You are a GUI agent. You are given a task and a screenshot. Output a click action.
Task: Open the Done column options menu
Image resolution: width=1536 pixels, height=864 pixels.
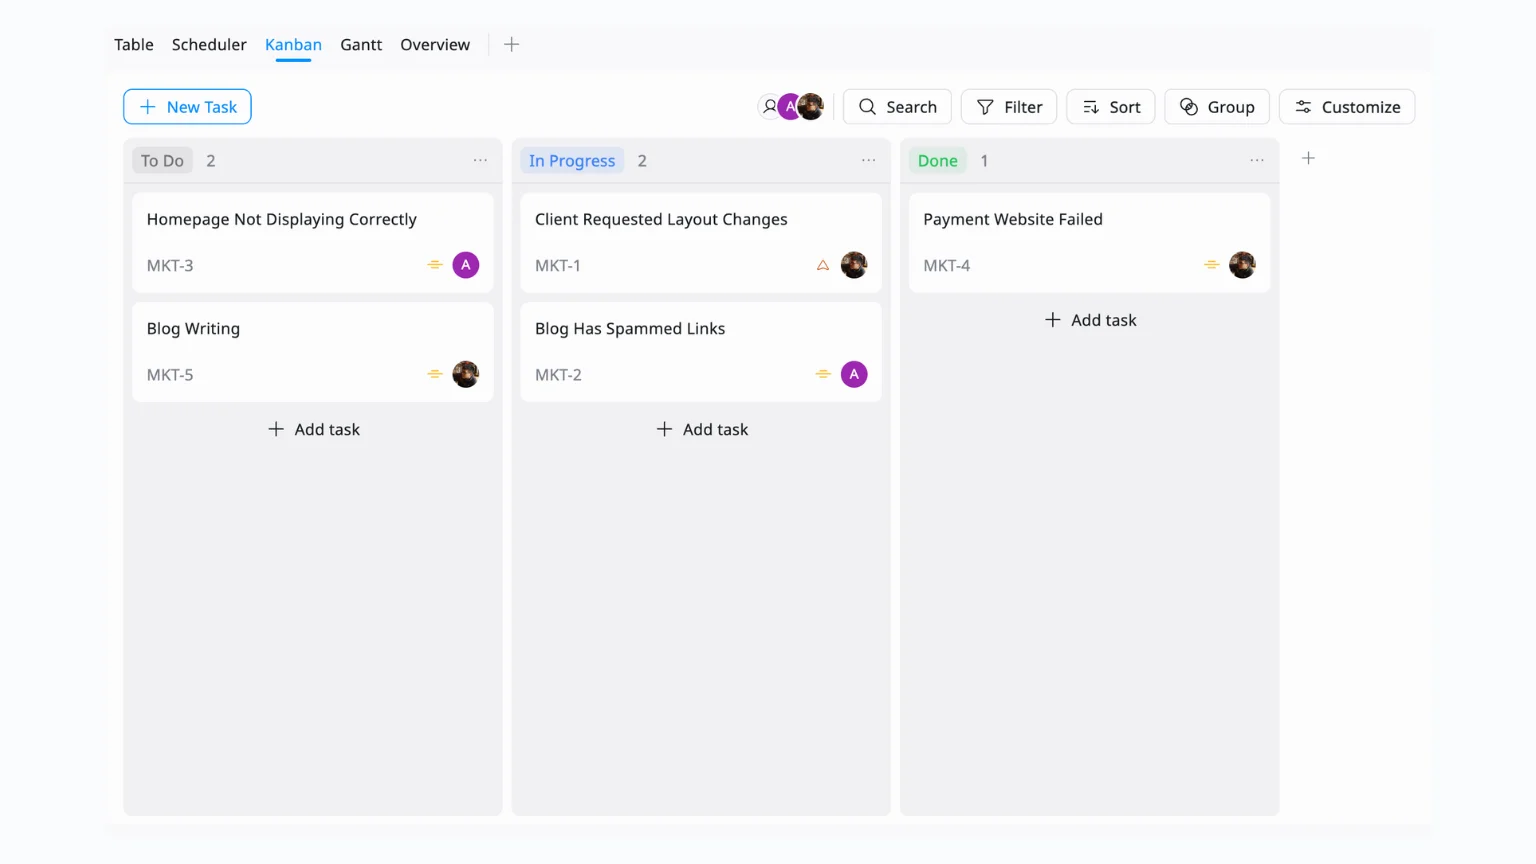[1257, 160]
